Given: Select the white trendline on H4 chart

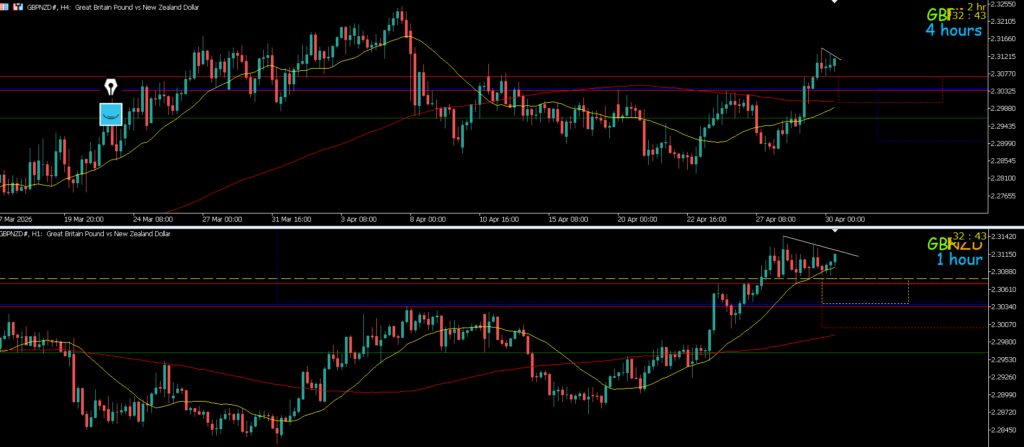Looking at the screenshot, I should (831, 54).
